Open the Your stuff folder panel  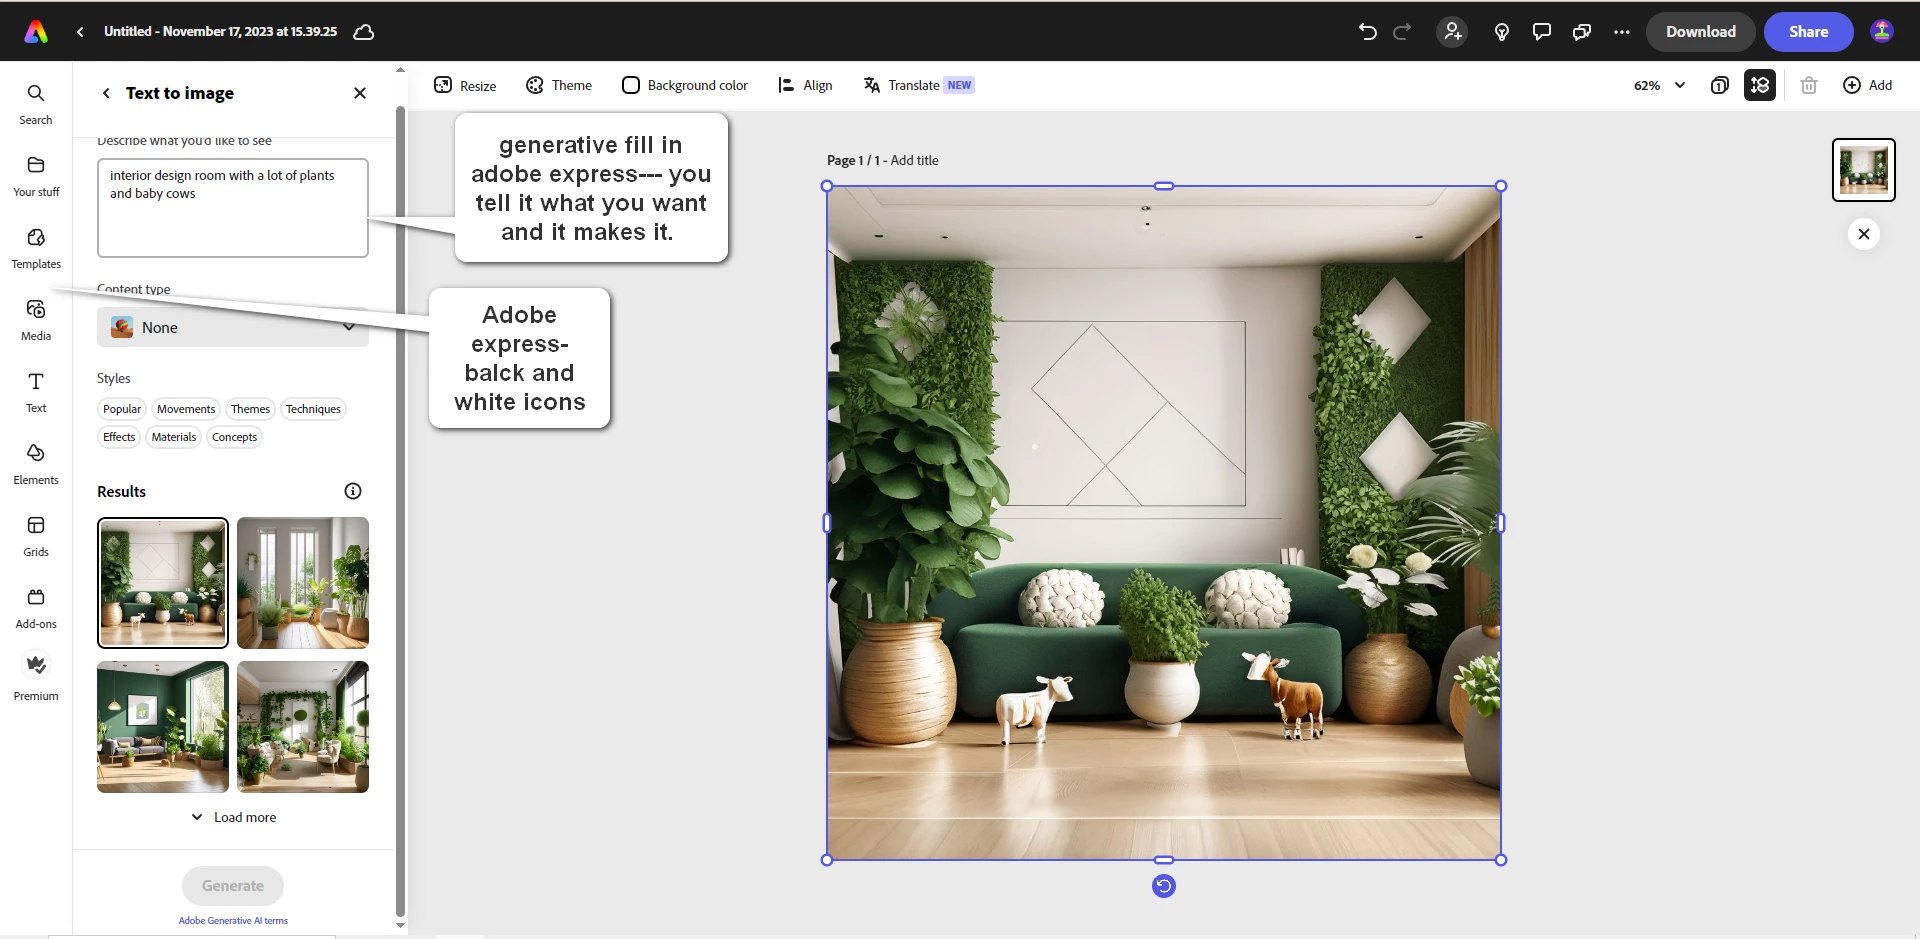tap(36, 176)
